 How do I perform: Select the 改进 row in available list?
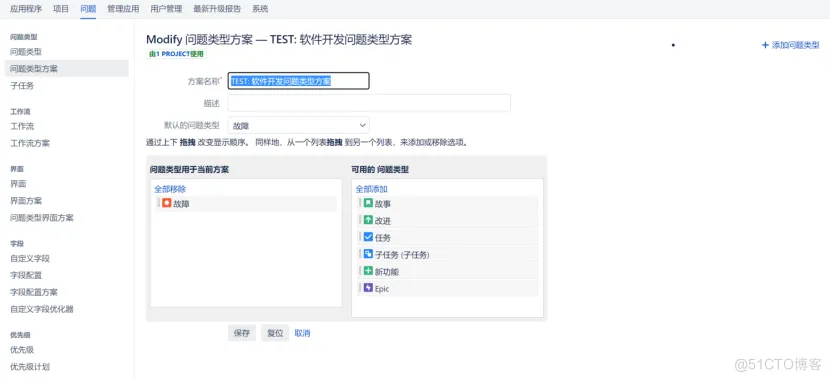coord(447,220)
